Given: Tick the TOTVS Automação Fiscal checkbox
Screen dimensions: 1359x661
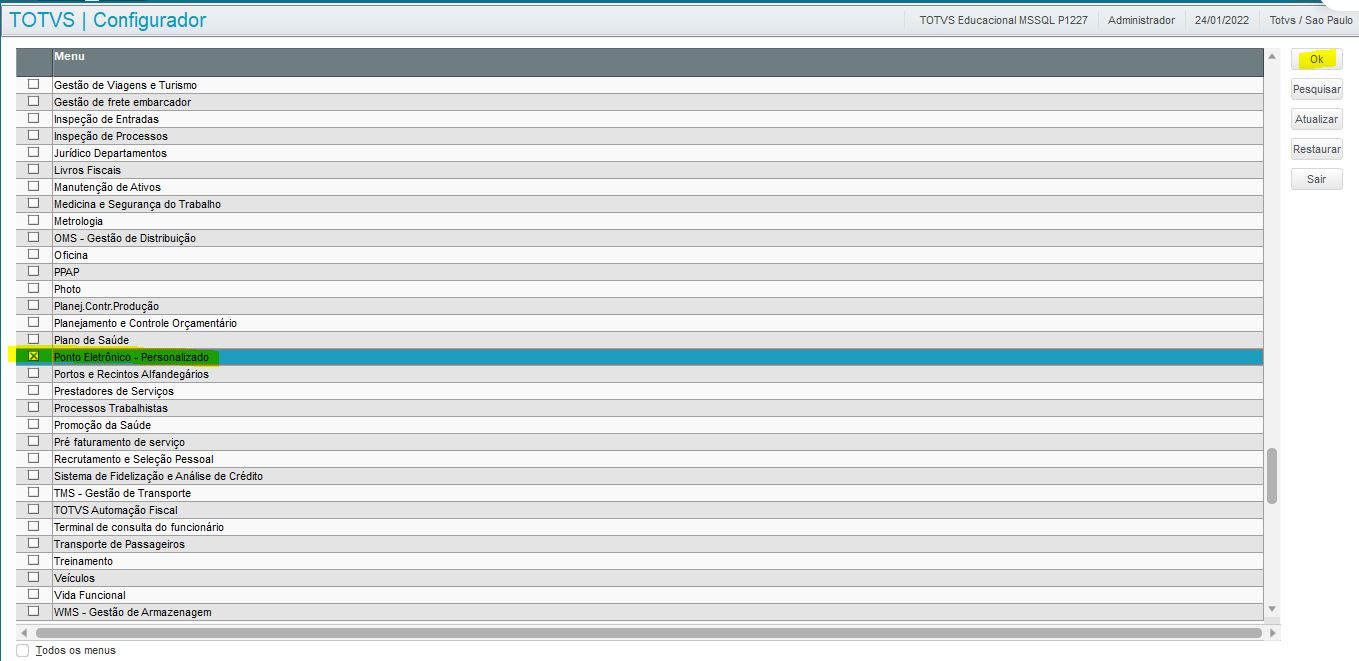Looking at the screenshot, I should pos(33,509).
